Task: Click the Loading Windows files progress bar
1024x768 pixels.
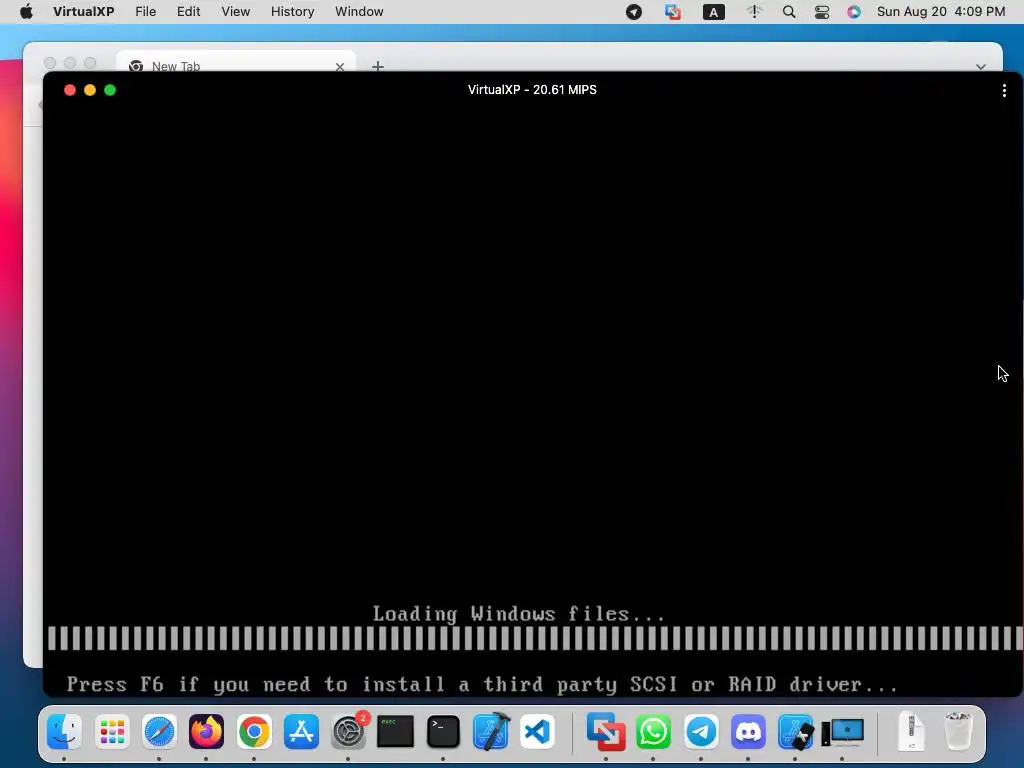Action: click(x=535, y=639)
